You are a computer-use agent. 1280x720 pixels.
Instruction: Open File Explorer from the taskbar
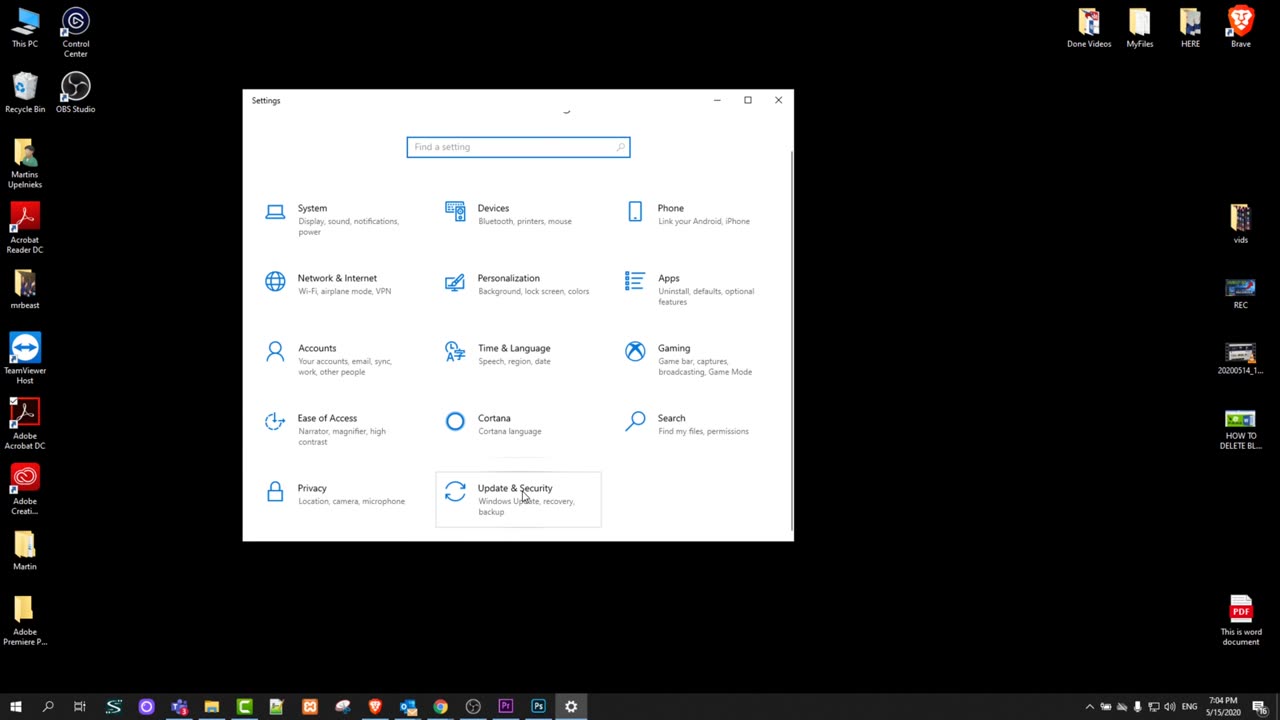pos(212,707)
